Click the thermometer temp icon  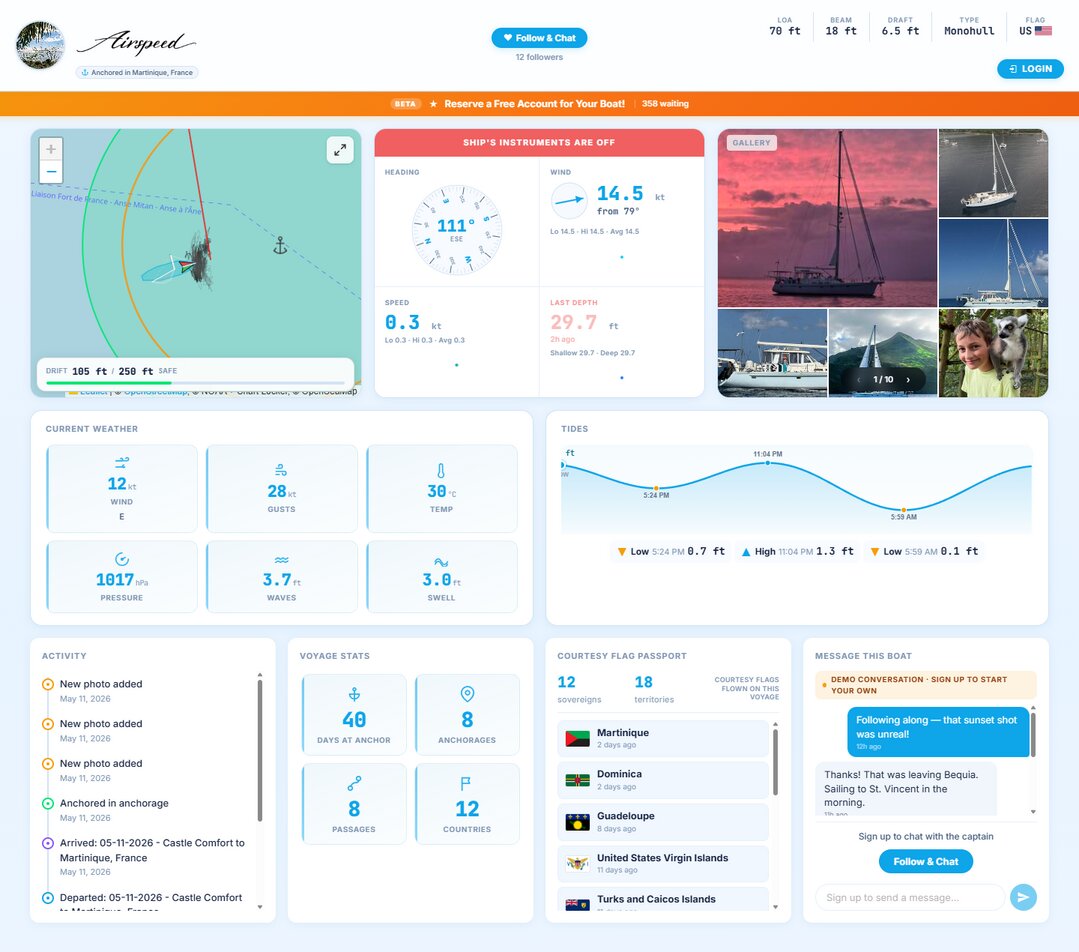441,471
